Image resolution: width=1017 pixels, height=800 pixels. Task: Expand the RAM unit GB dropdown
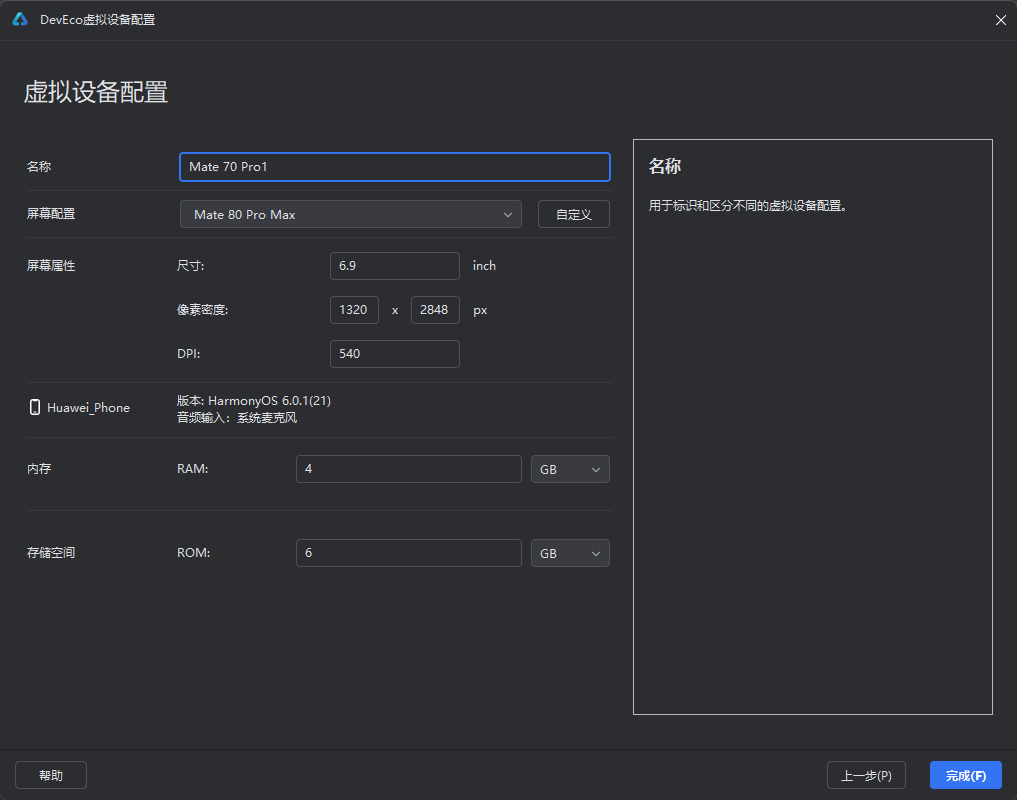click(x=569, y=469)
